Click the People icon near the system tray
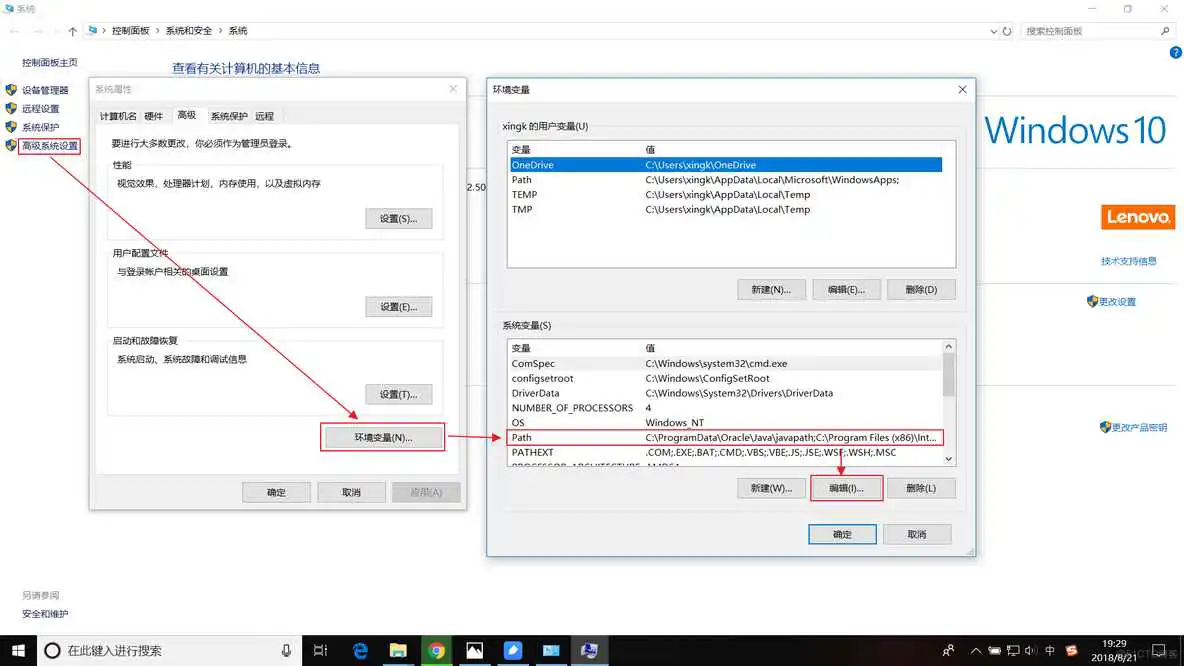Image resolution: width=1184 pixels, height=666 pixels. 949,650
